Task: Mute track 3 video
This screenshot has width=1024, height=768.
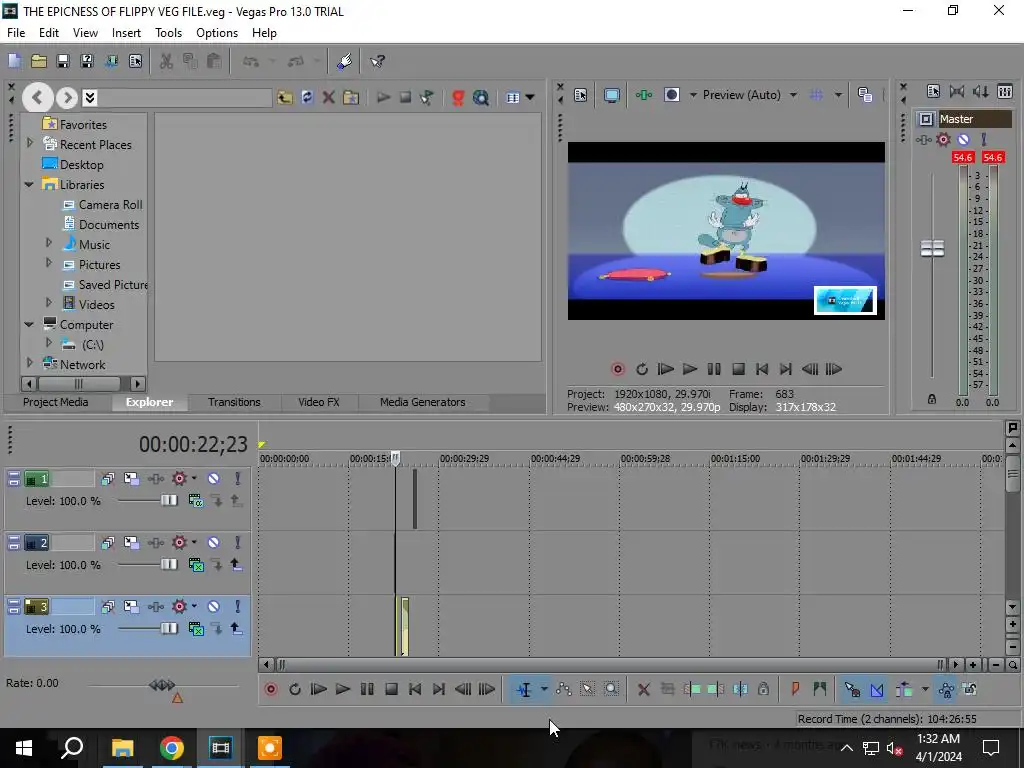Action: click(x=214, y=607)
